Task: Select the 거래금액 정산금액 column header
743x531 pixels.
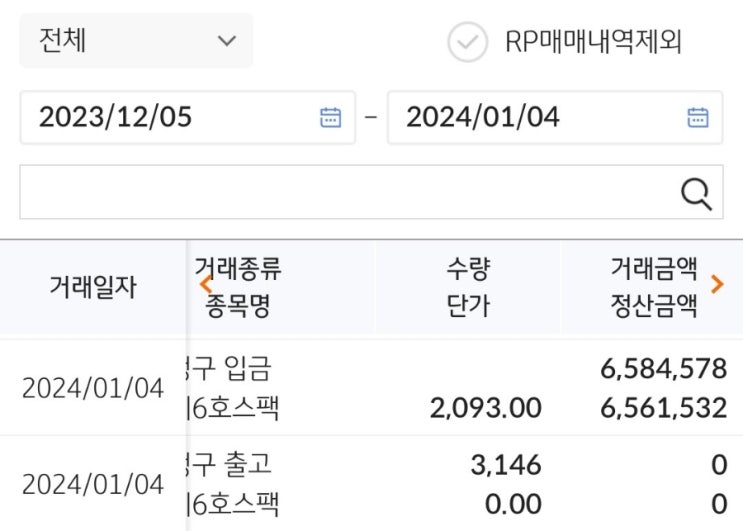Action: 653,287
